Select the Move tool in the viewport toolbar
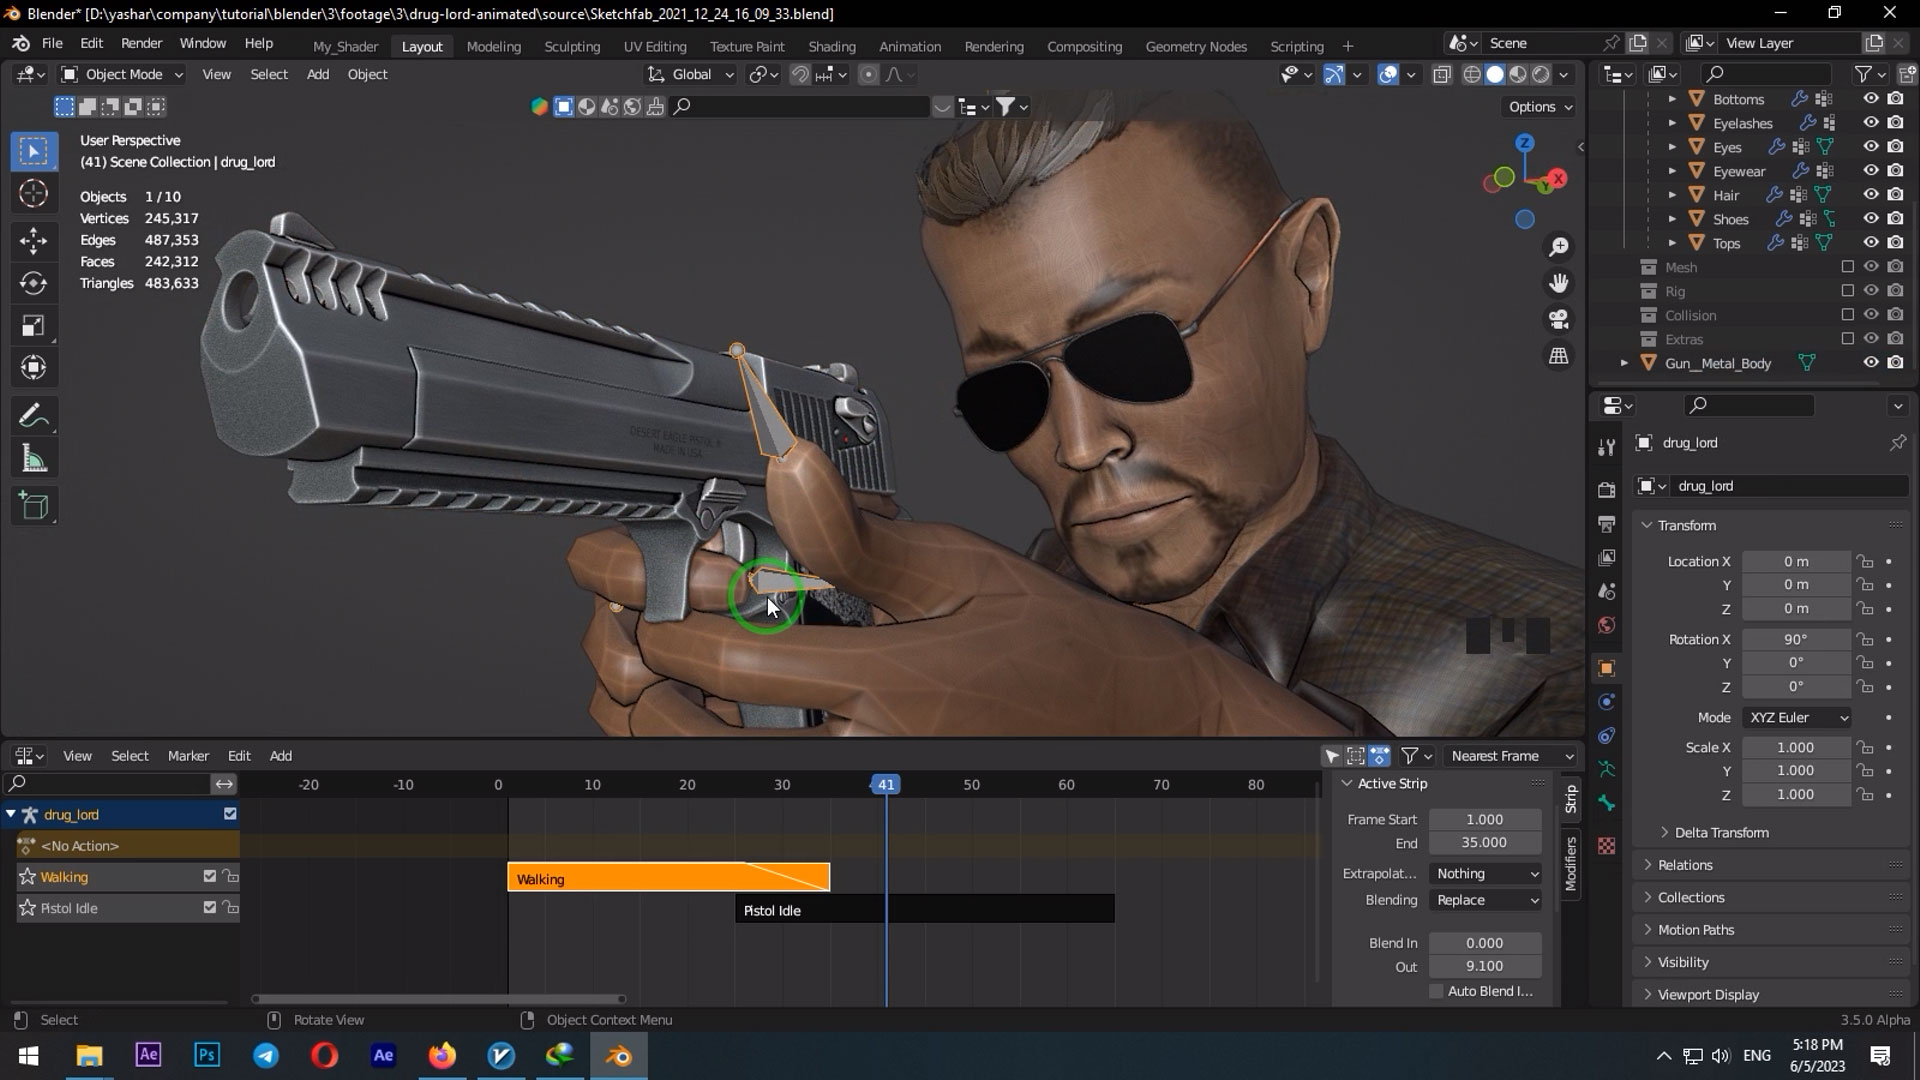Image resolution: width=1920 pixels, height=1080 pixels. [33, 240]
